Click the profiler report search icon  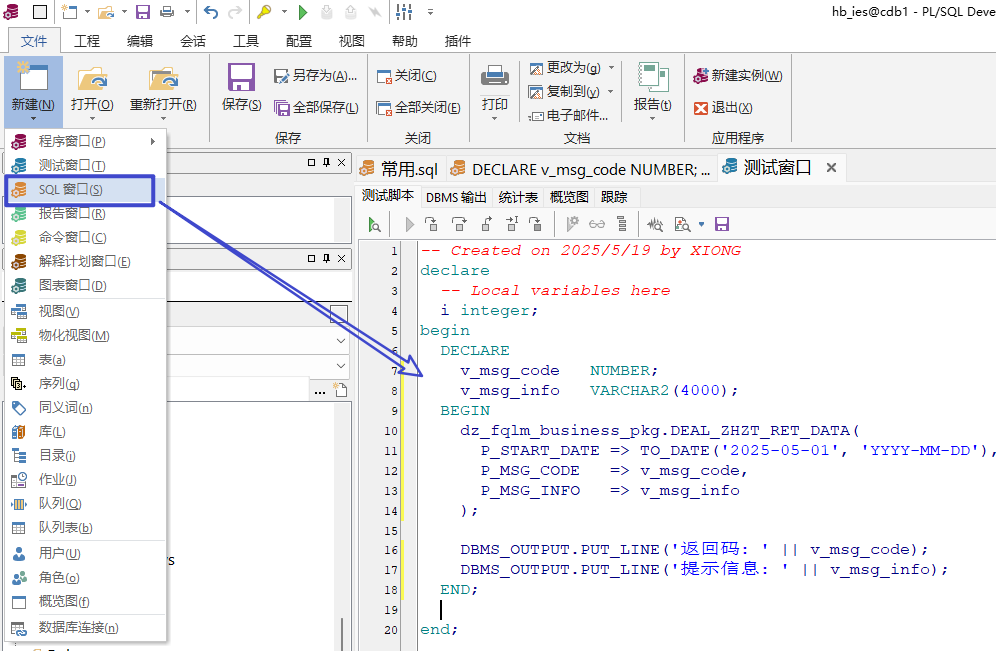(682, 224)
